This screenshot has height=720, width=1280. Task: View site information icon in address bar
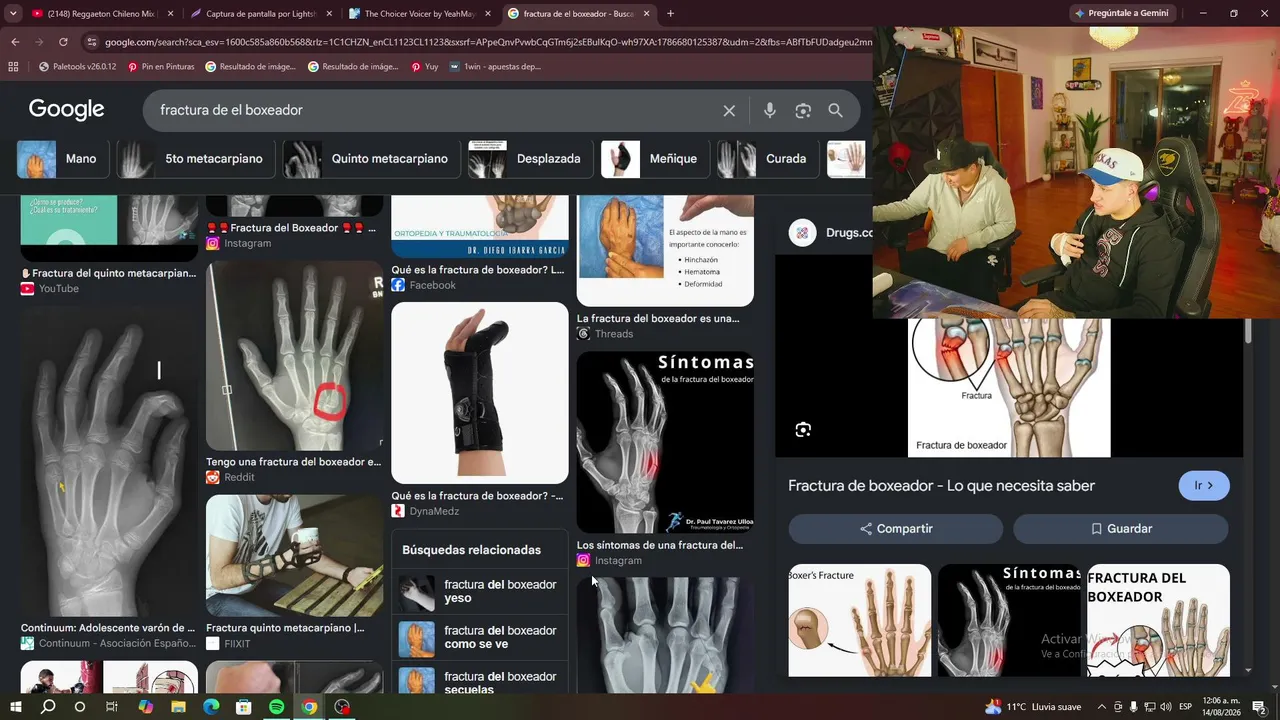92,42
